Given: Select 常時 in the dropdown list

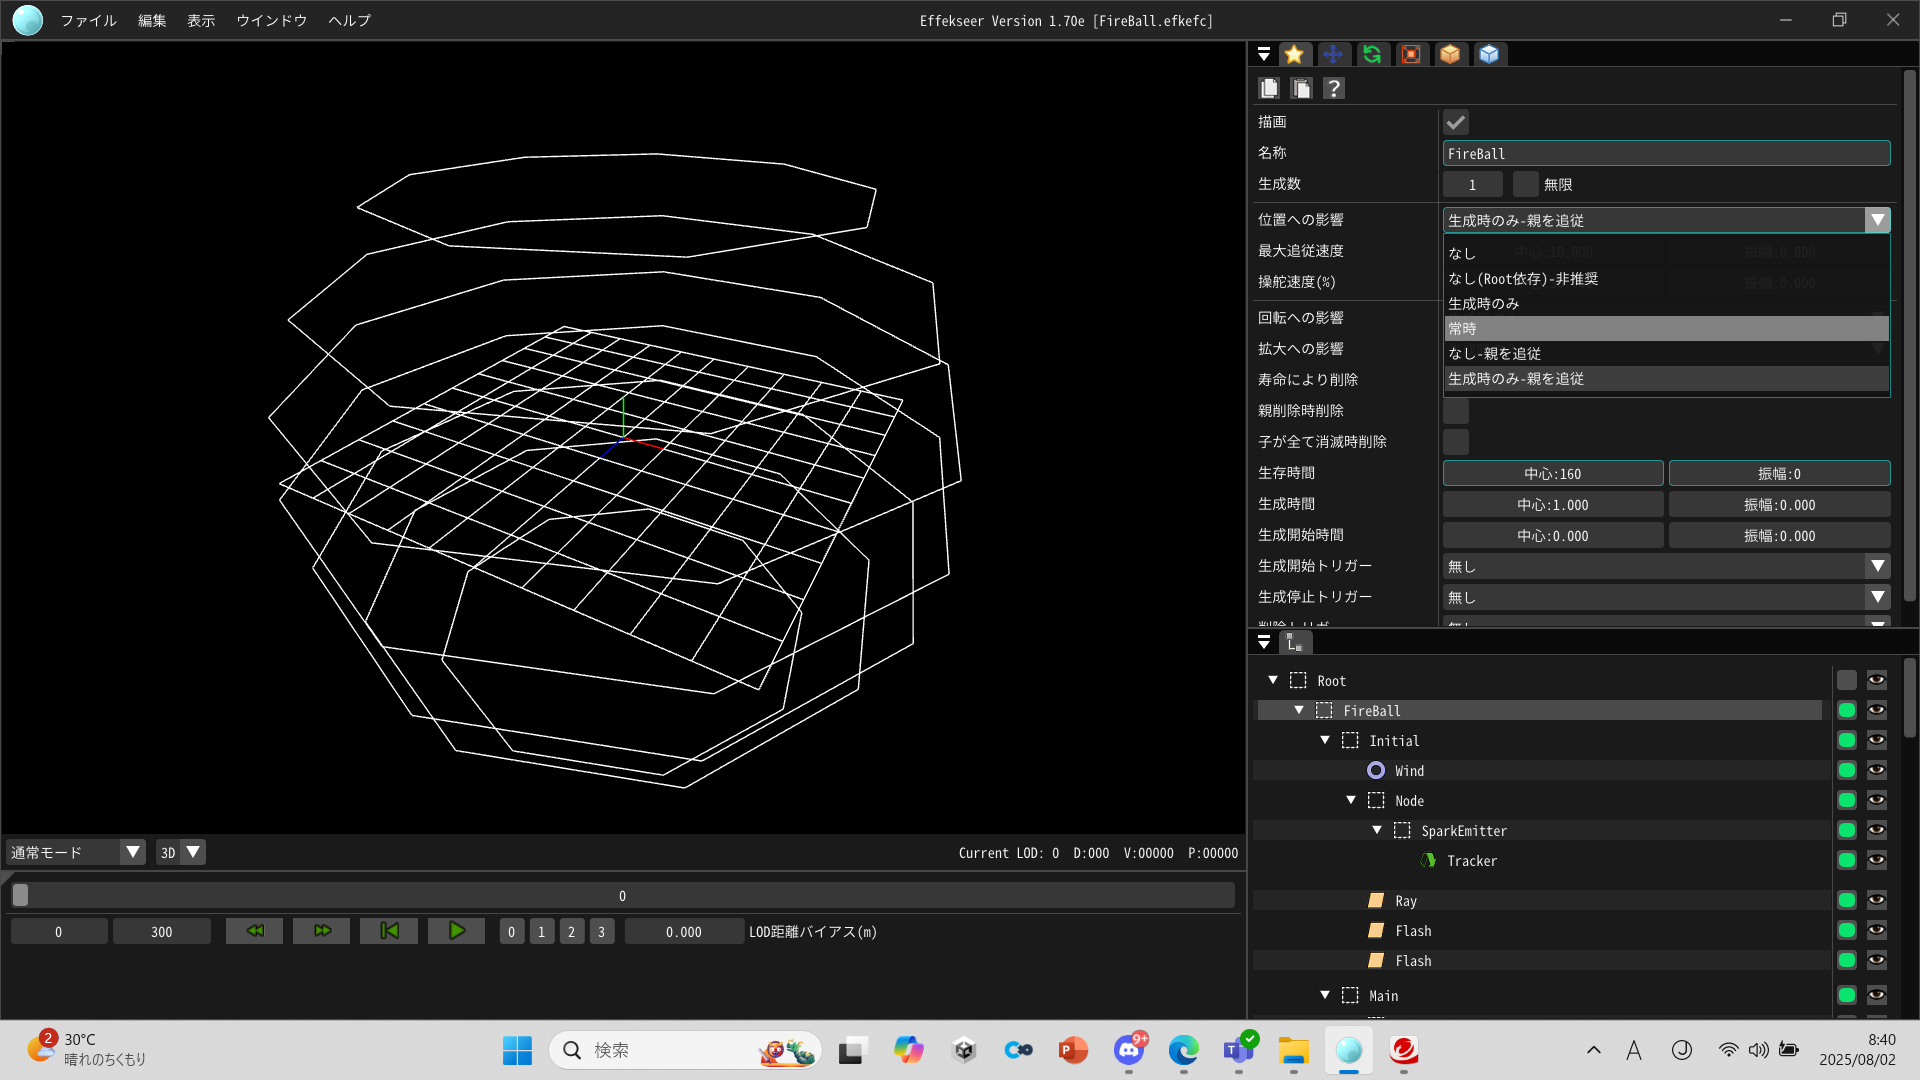Looking at the screenshot, I should click(x=1665, y=328).
